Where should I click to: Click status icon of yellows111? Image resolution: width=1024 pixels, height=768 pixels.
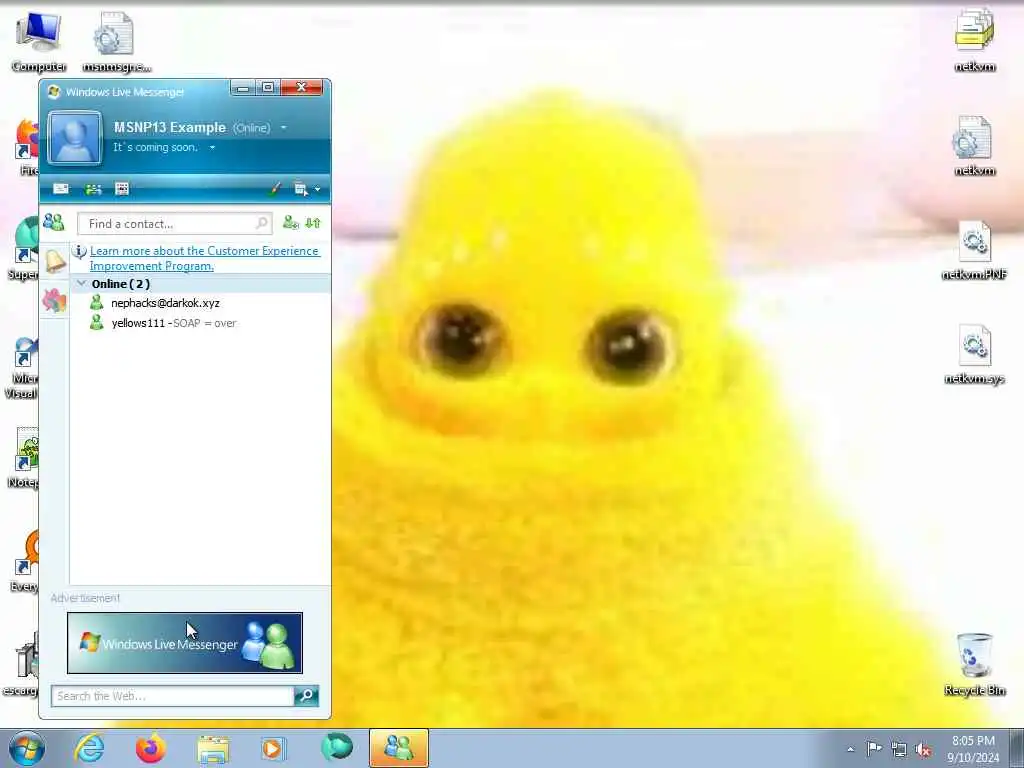[97, 323]
